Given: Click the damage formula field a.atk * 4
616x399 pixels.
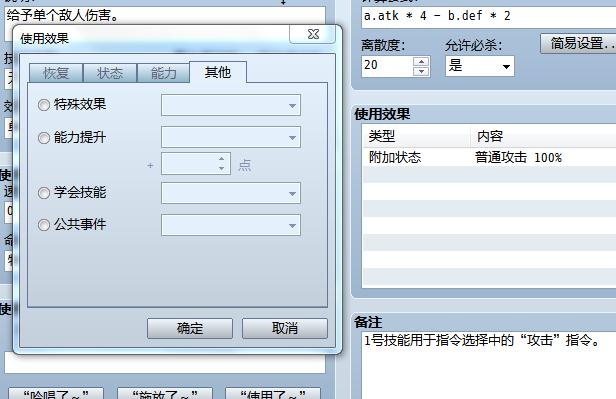Looking at the screenshot, I should pyautogui.click(x=488, y=16).
